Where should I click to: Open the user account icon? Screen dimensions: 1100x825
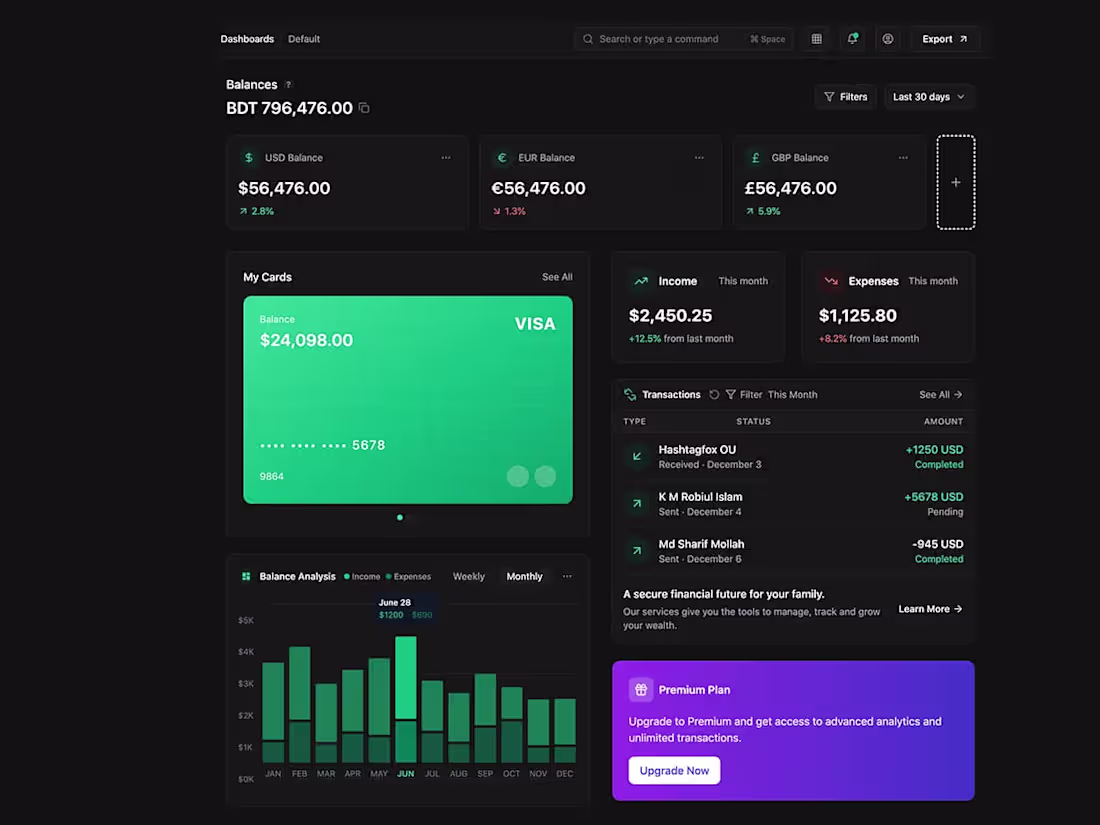point(887,38)
